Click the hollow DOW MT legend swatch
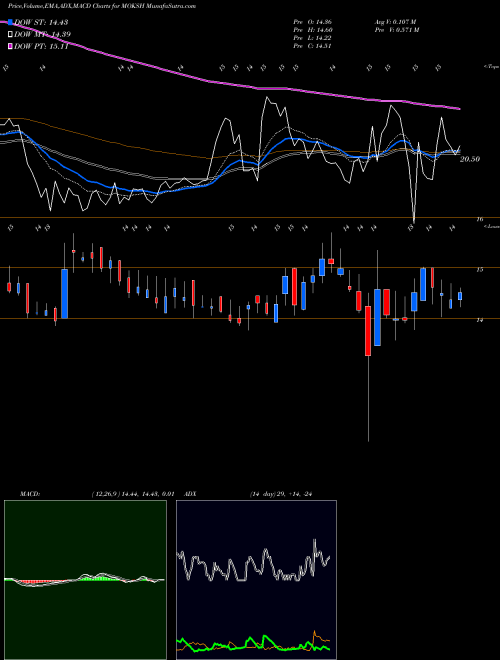 tap(10, 35)
